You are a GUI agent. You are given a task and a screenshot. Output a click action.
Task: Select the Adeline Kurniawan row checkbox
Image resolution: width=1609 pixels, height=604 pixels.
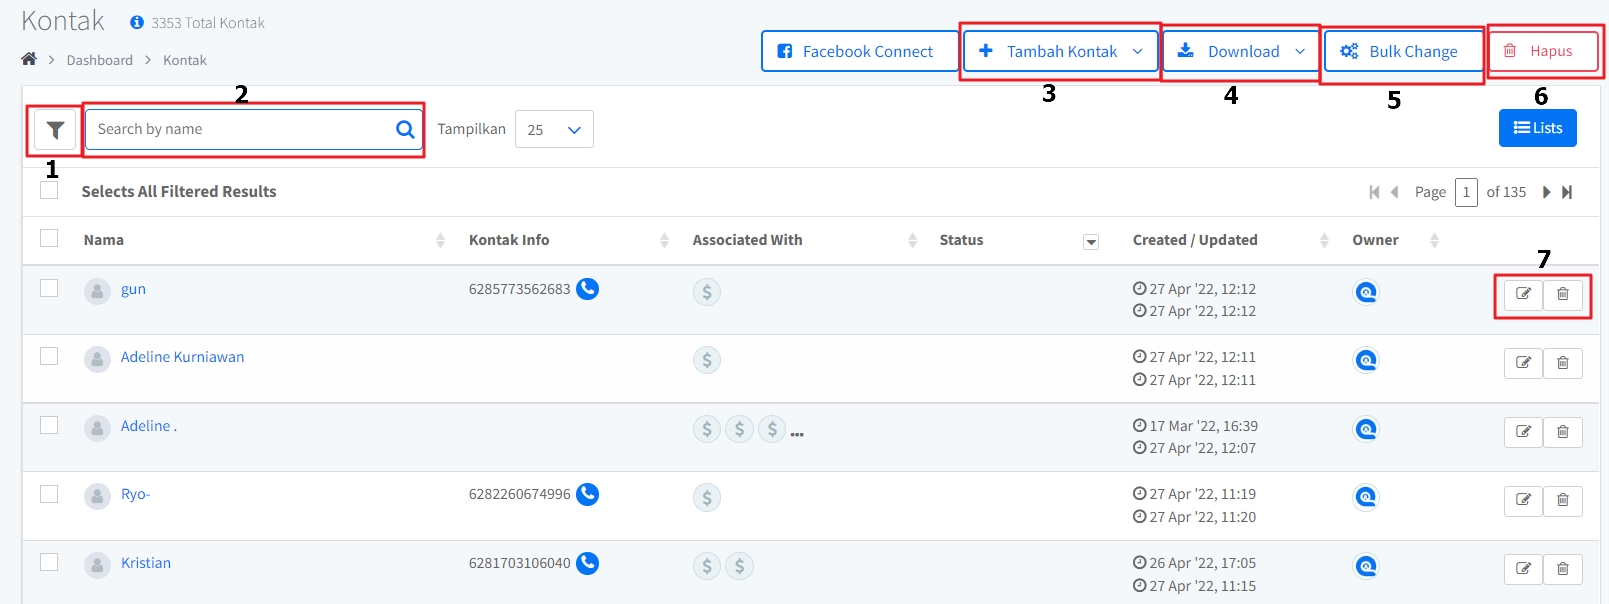(x=49, y=356)
